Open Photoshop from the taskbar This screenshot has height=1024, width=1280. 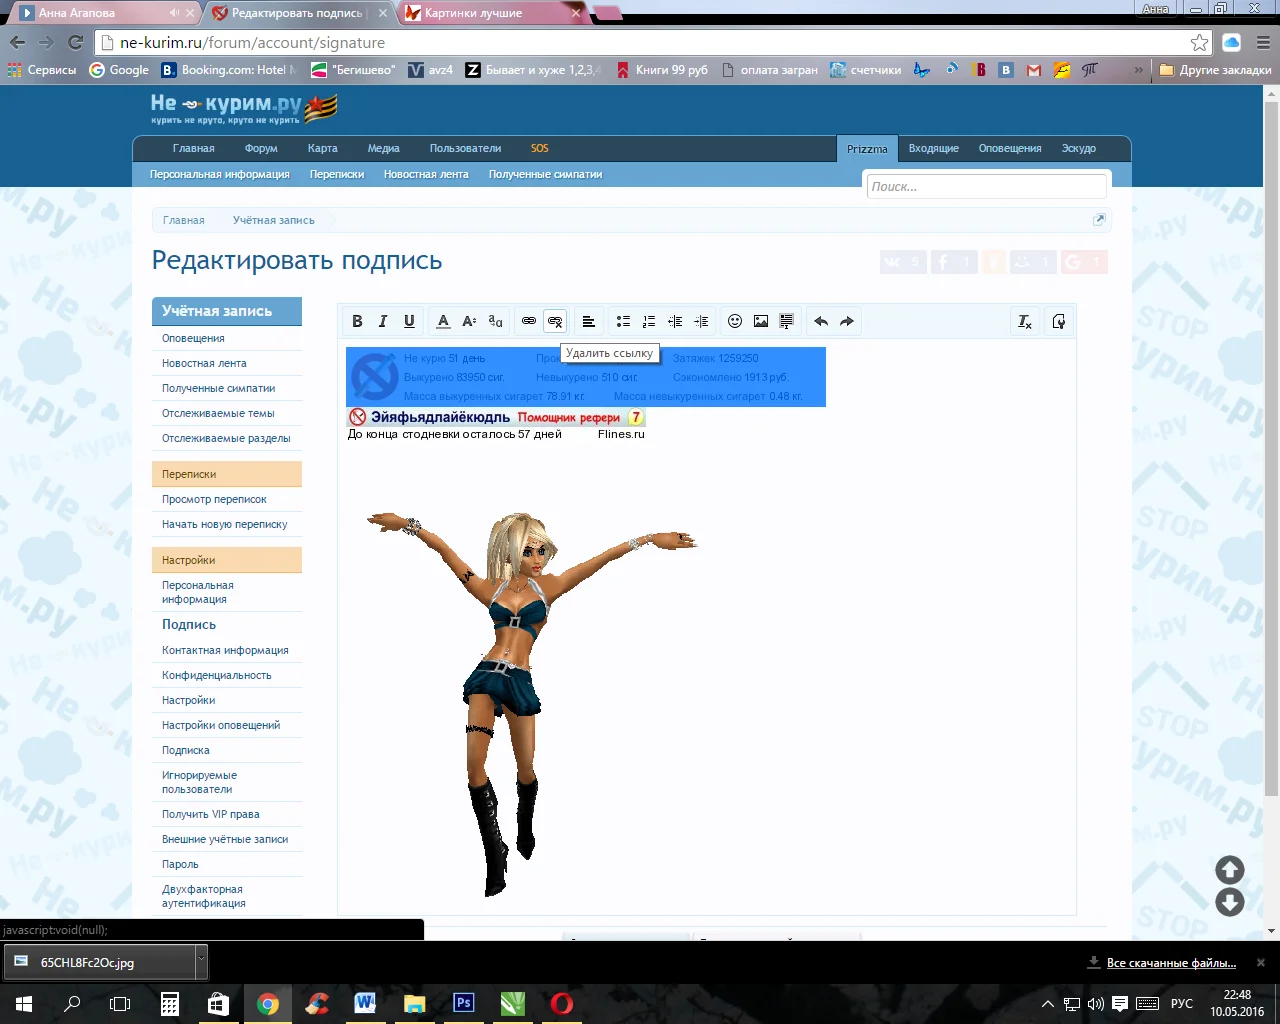click(x=463, y=1003)
